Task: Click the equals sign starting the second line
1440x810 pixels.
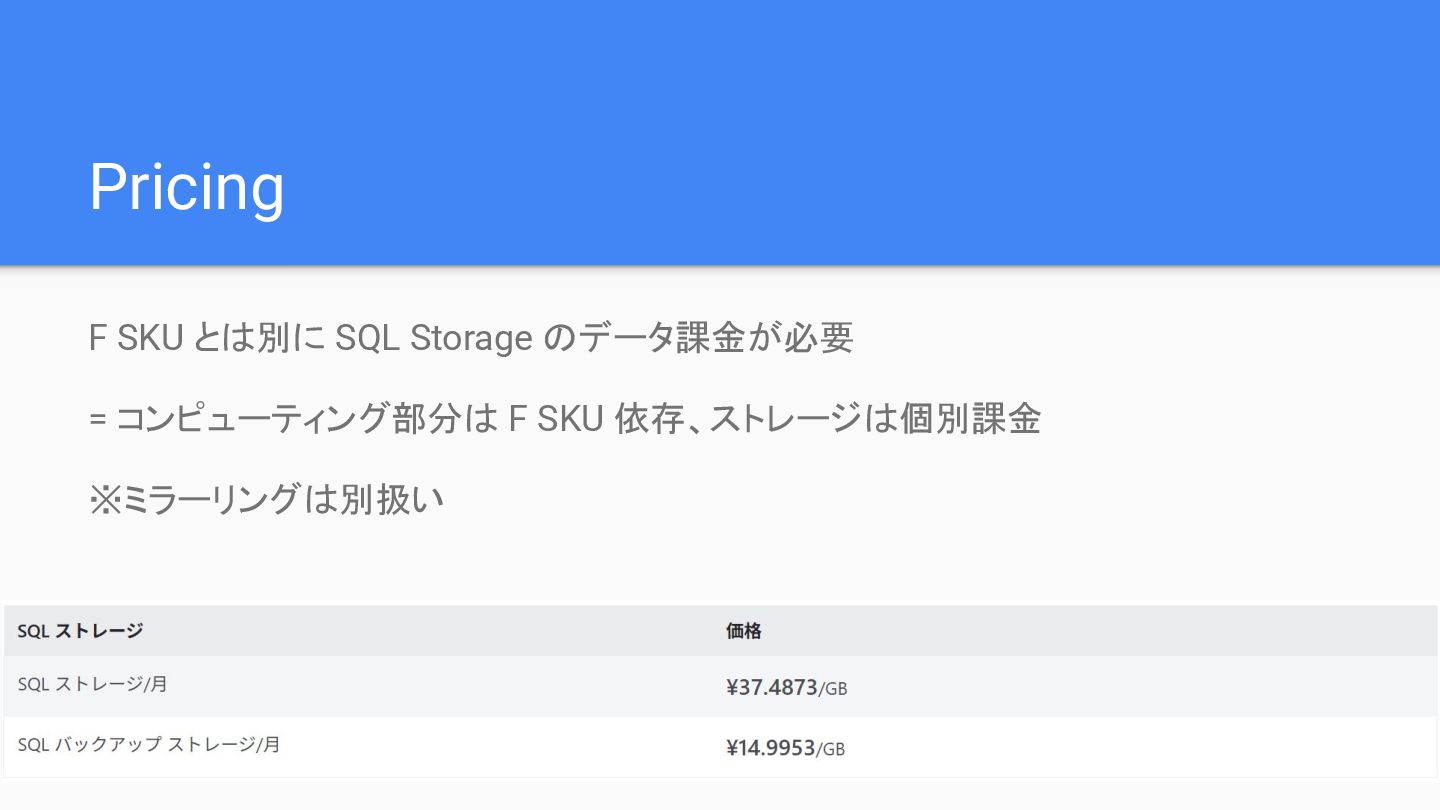Action: pyautogui.click(x=98, y=420)
